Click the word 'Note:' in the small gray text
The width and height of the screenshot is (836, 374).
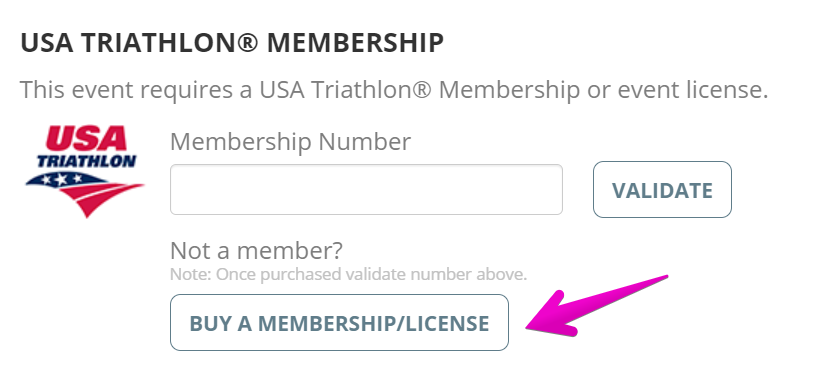coord(191,274)
